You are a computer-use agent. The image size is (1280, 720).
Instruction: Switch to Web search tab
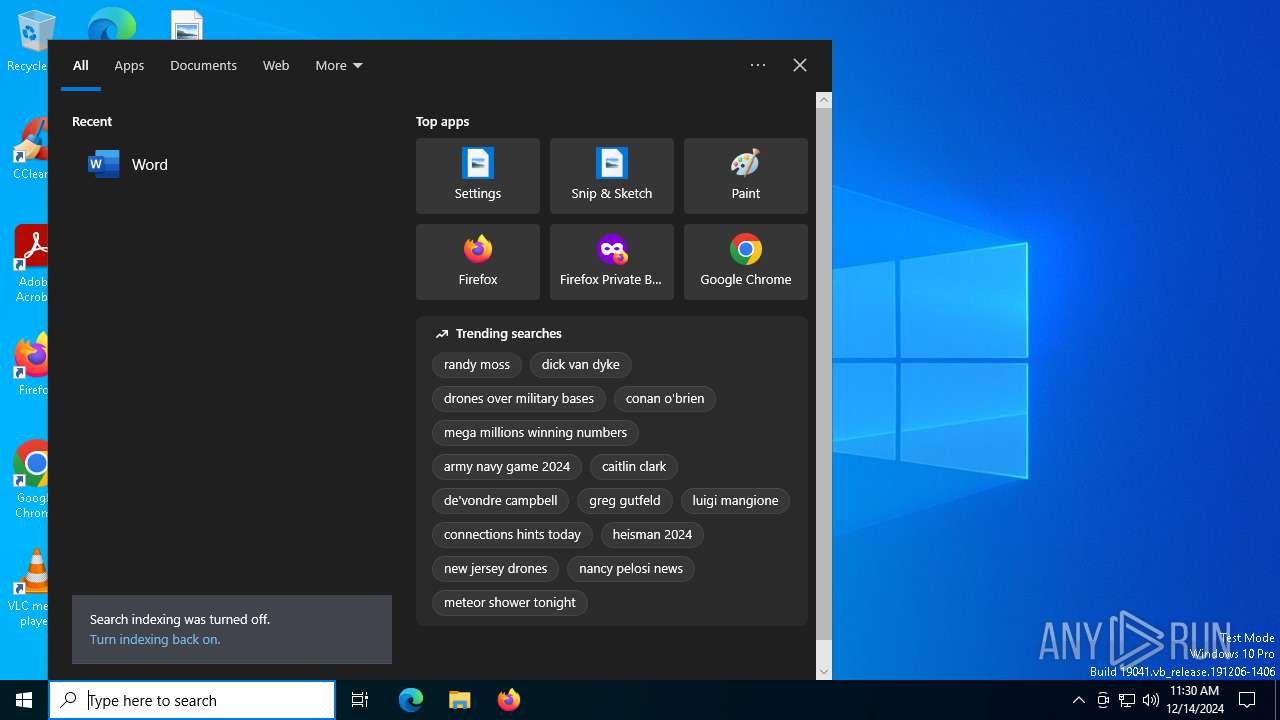(x=276, y=65)
